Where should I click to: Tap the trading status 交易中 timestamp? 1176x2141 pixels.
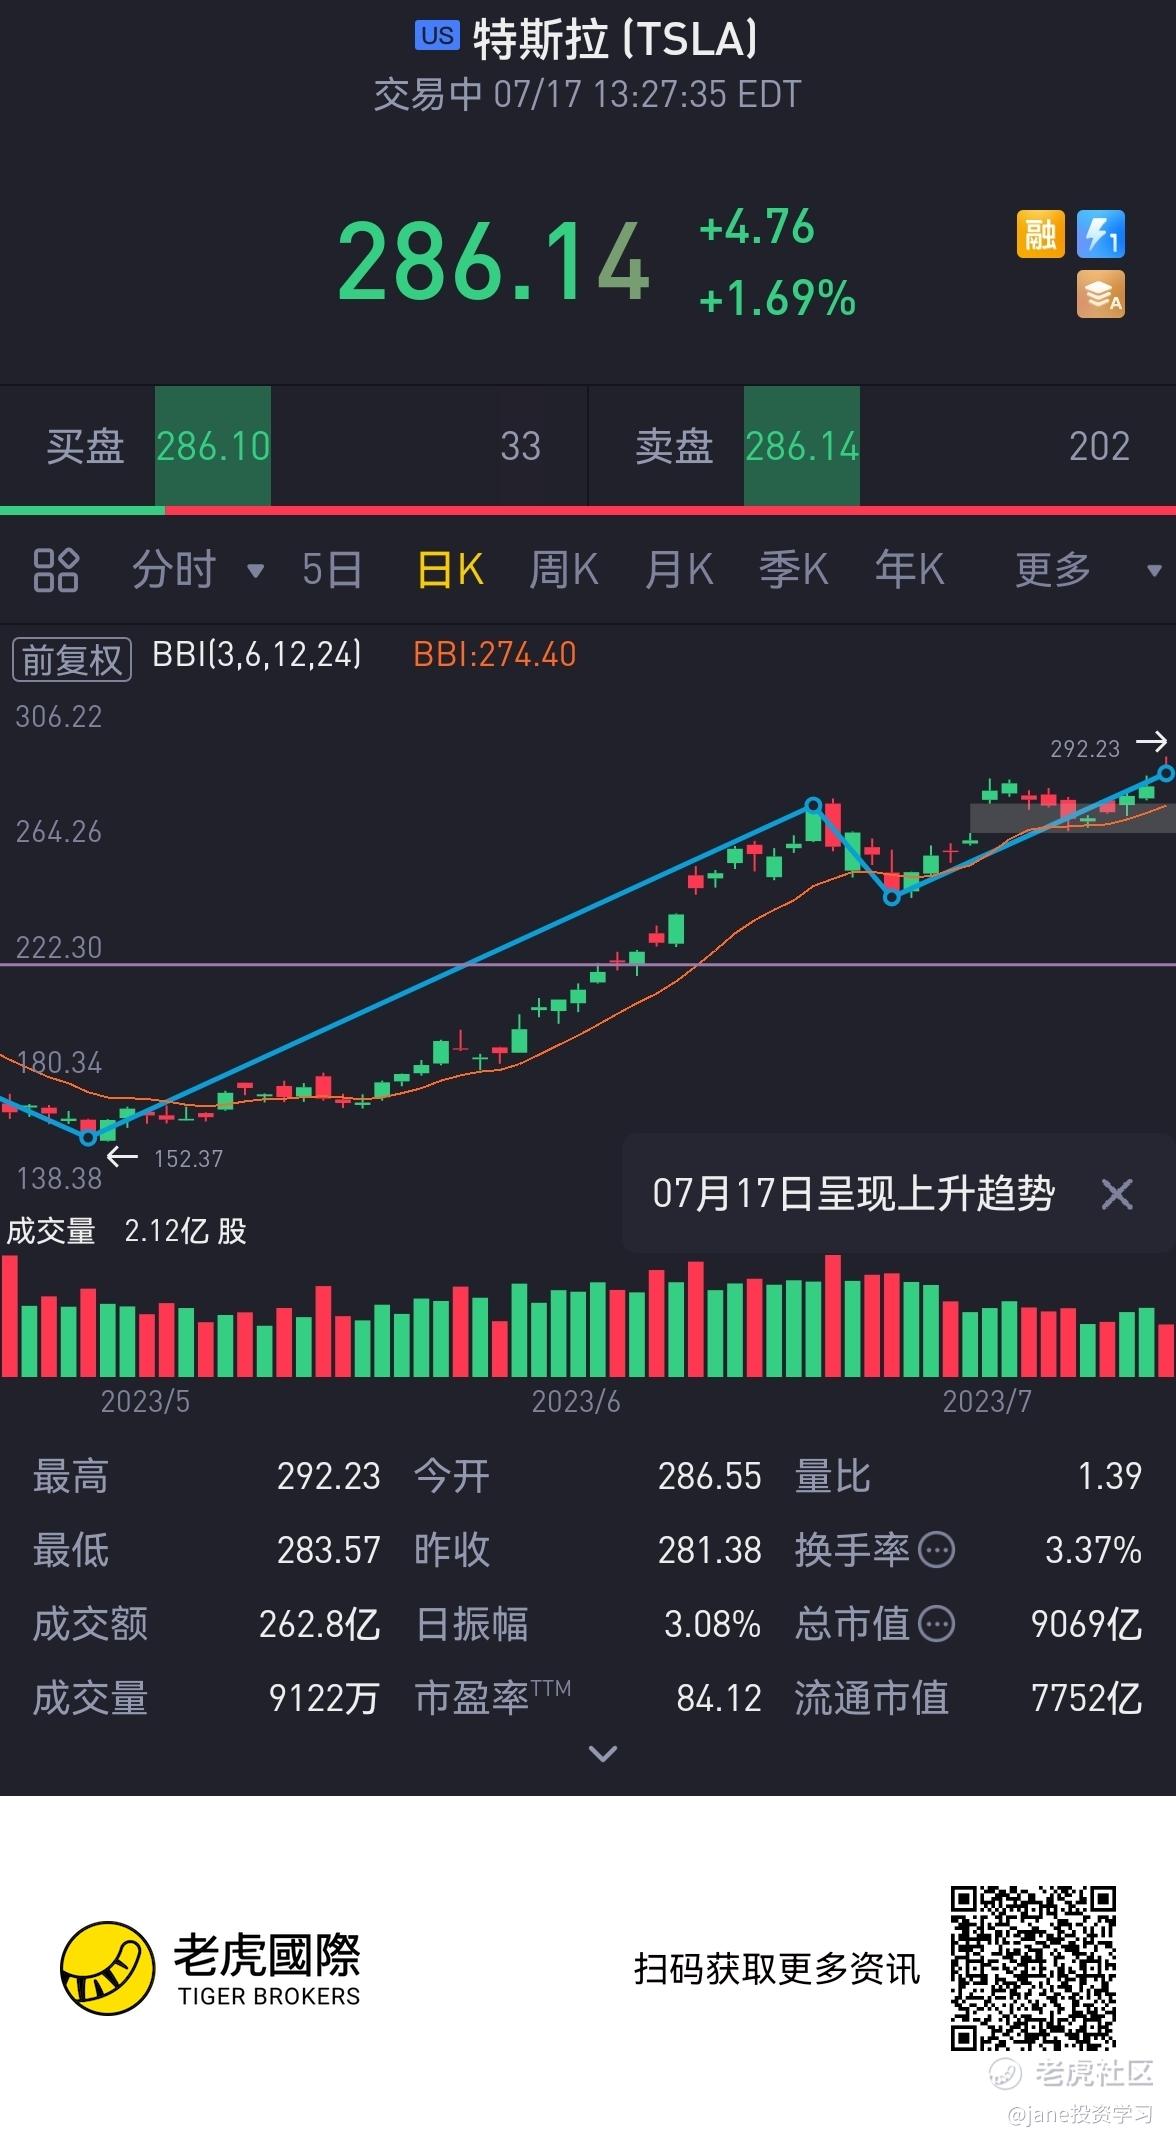[588, 95]
